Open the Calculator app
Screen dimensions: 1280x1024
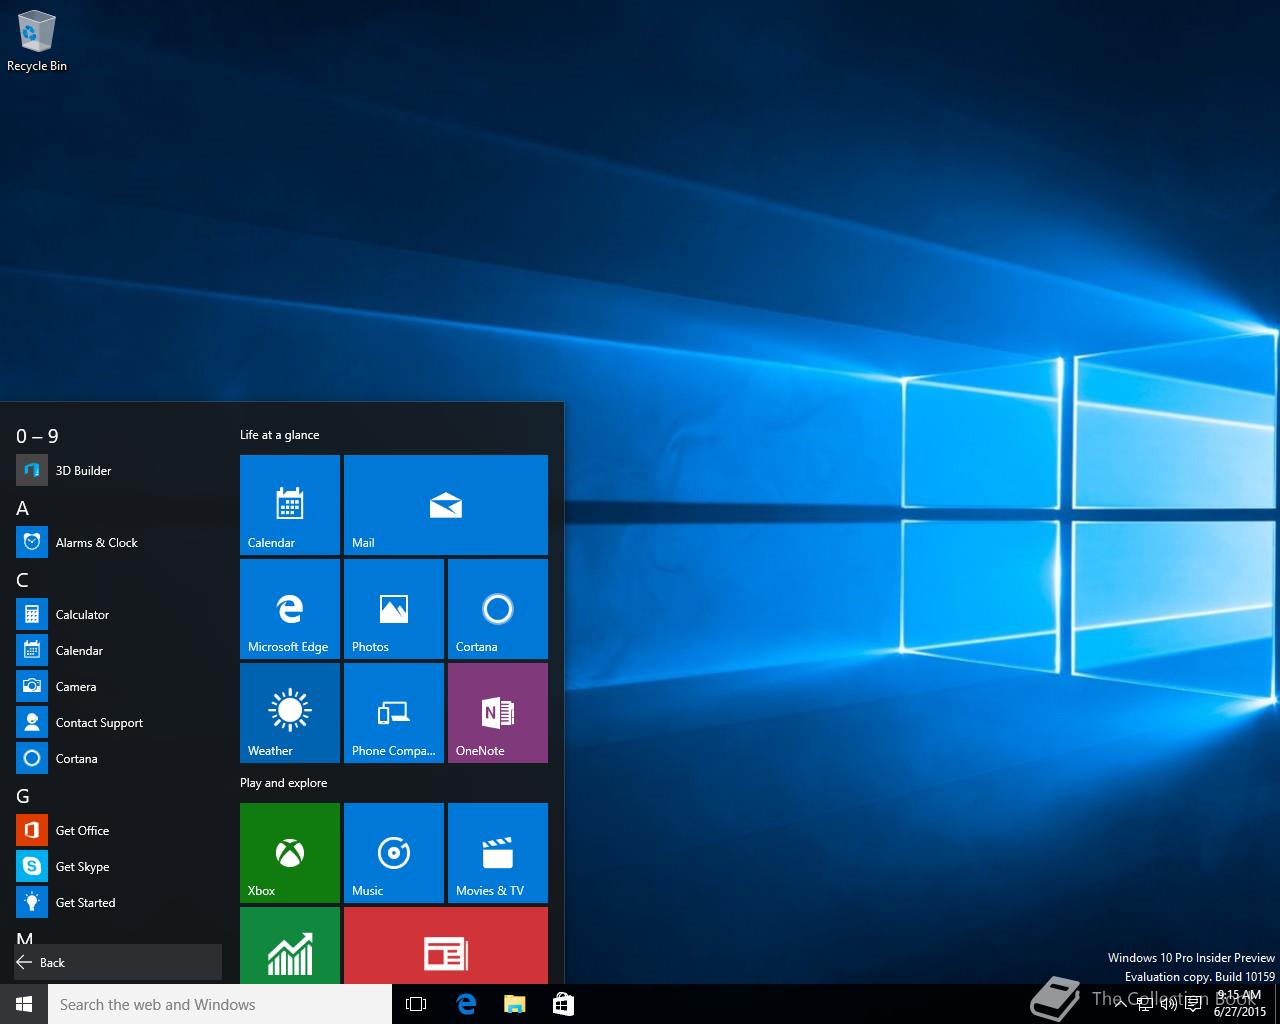tap(118, 614)
